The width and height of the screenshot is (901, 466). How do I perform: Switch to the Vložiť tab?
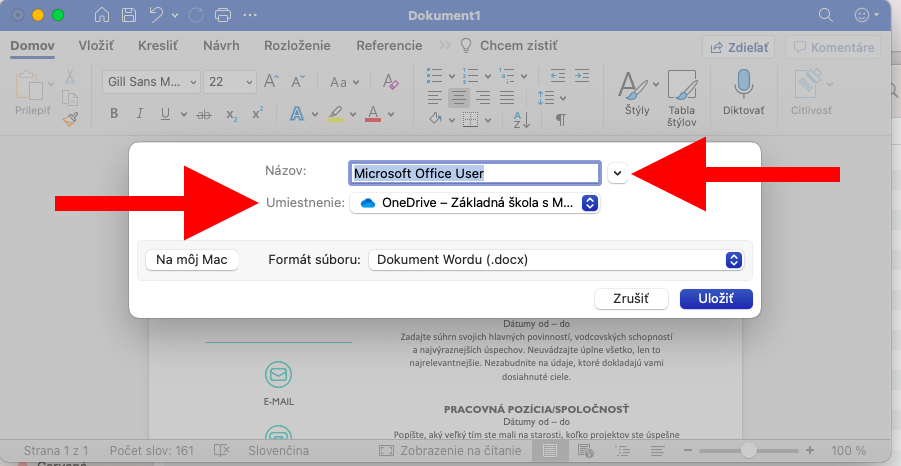(x=97, y=46)
